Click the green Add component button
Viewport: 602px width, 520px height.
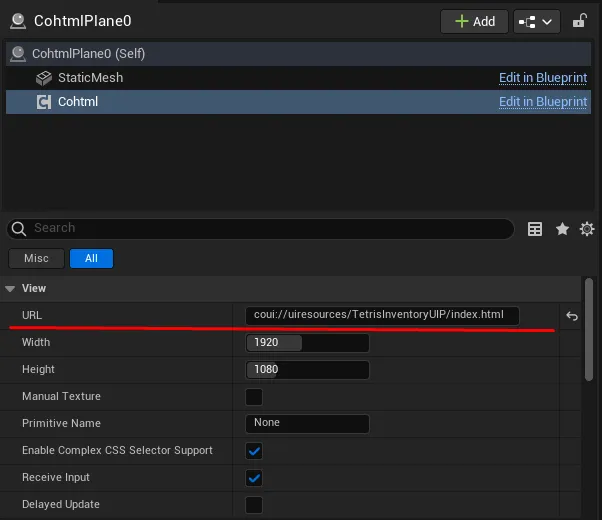[473, 21]
